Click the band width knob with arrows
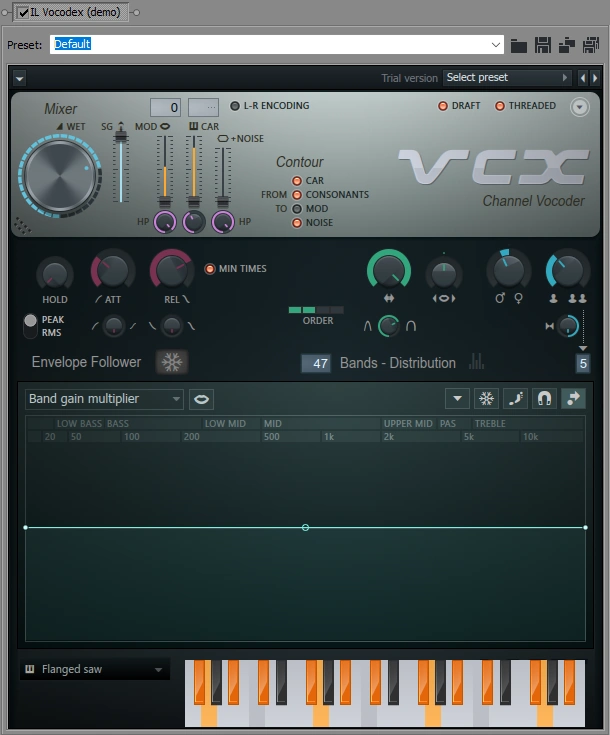The image size is (610, 735). point(389,270)
